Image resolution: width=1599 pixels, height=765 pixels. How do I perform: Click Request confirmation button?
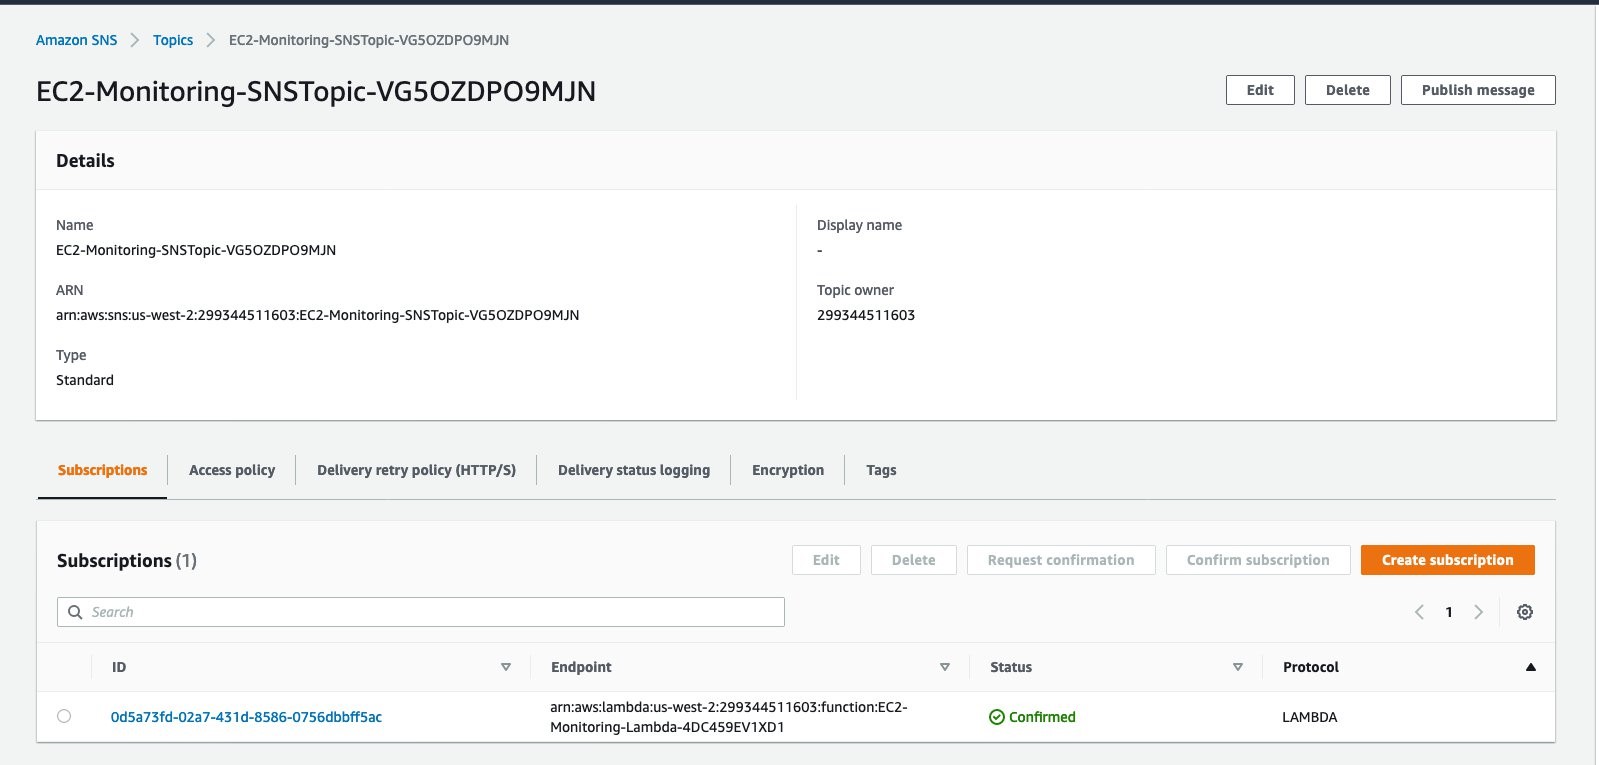(x=1061, y=560)
